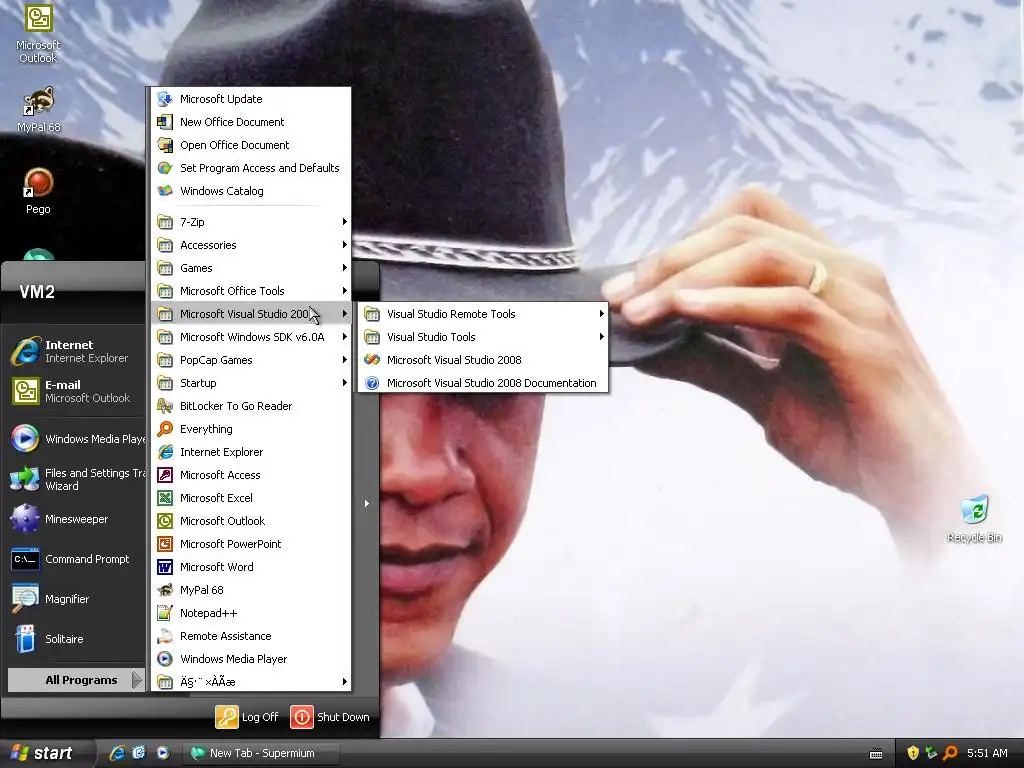1024x768 pixels.
Task: Click the All Programs button
Action: 76,680
